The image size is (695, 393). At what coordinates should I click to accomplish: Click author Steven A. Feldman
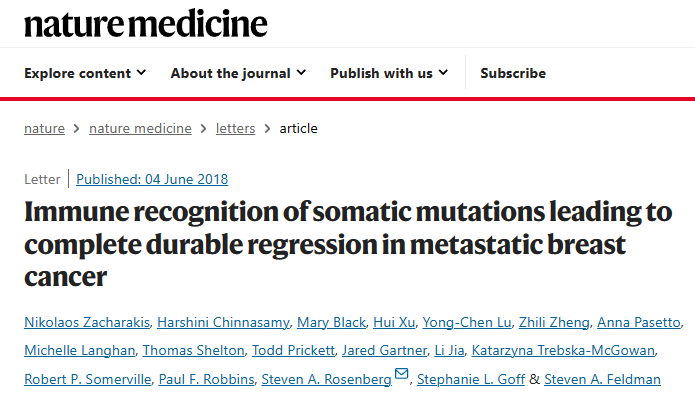coord(602,379)
